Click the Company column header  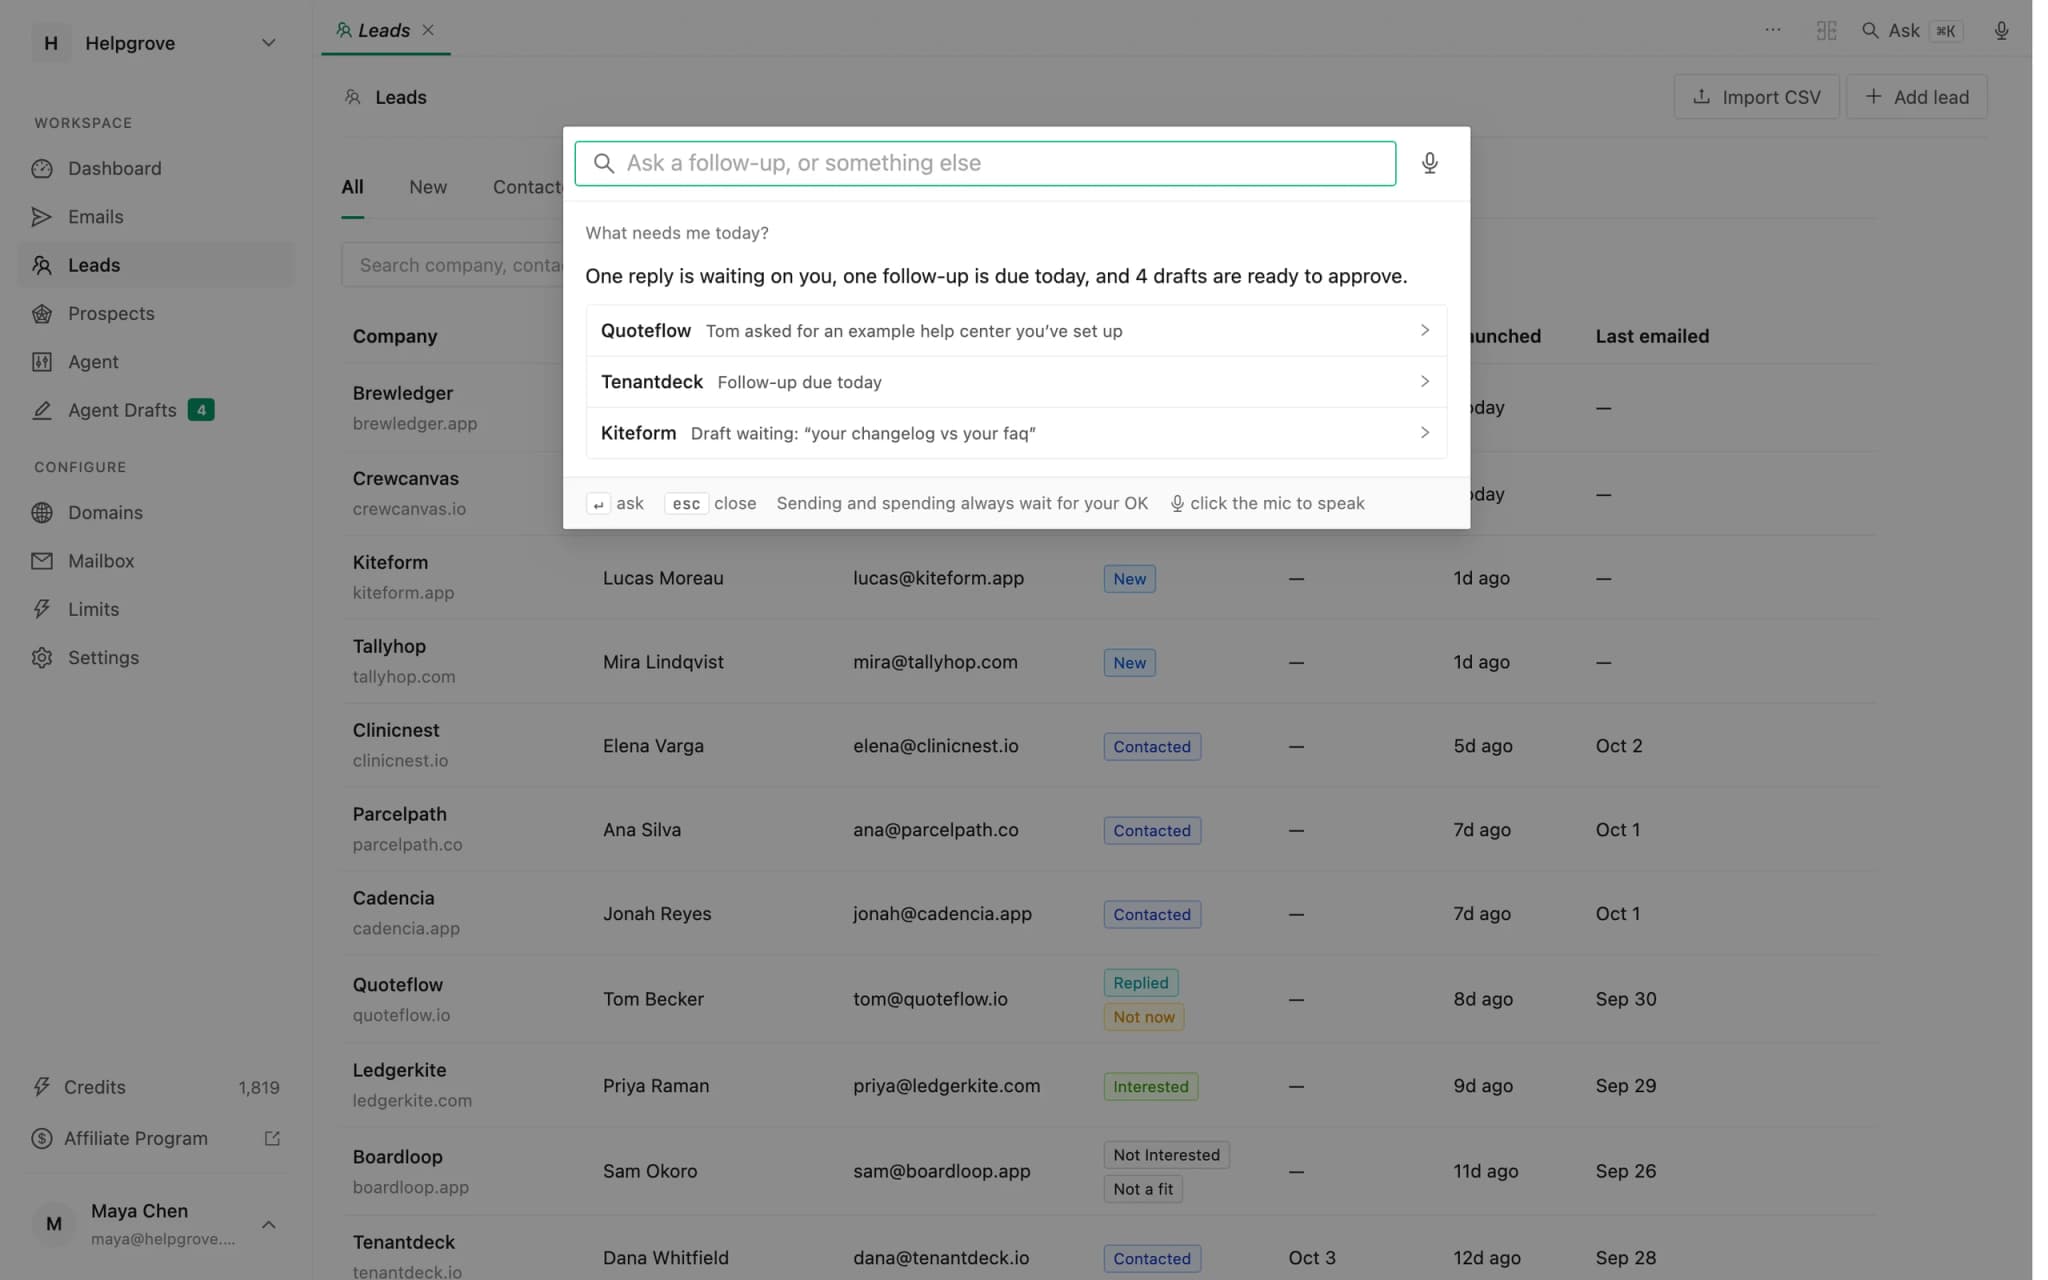point(395,336)
